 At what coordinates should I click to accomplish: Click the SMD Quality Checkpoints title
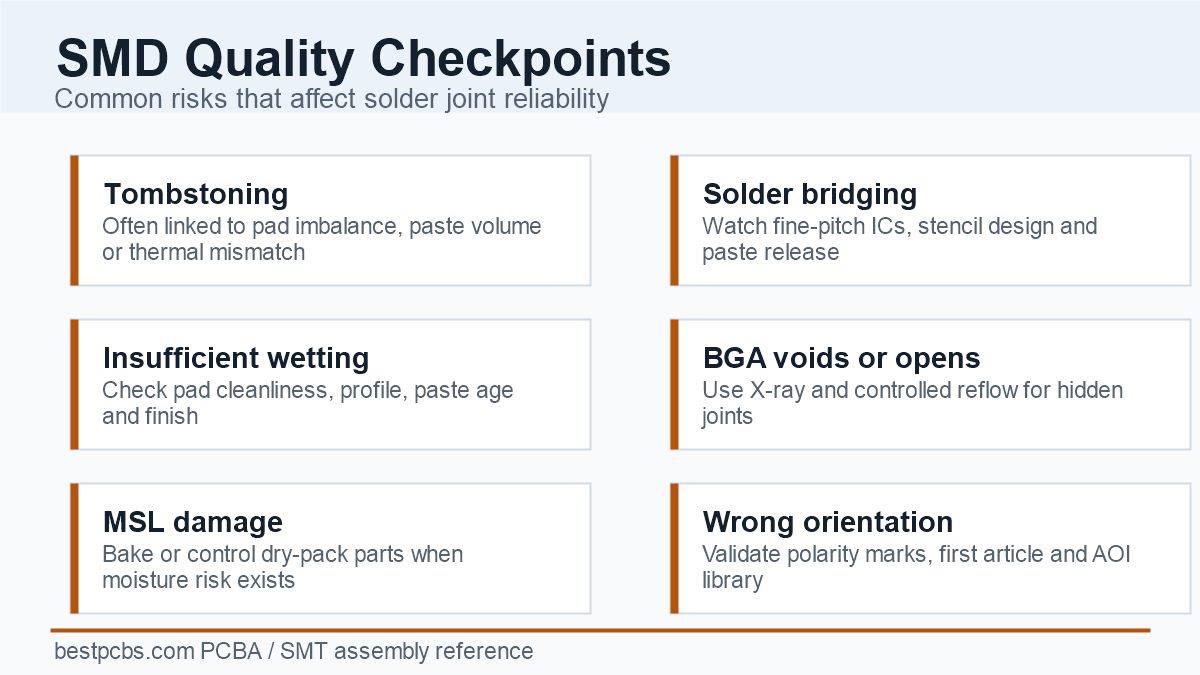click(x=364, y=58)
